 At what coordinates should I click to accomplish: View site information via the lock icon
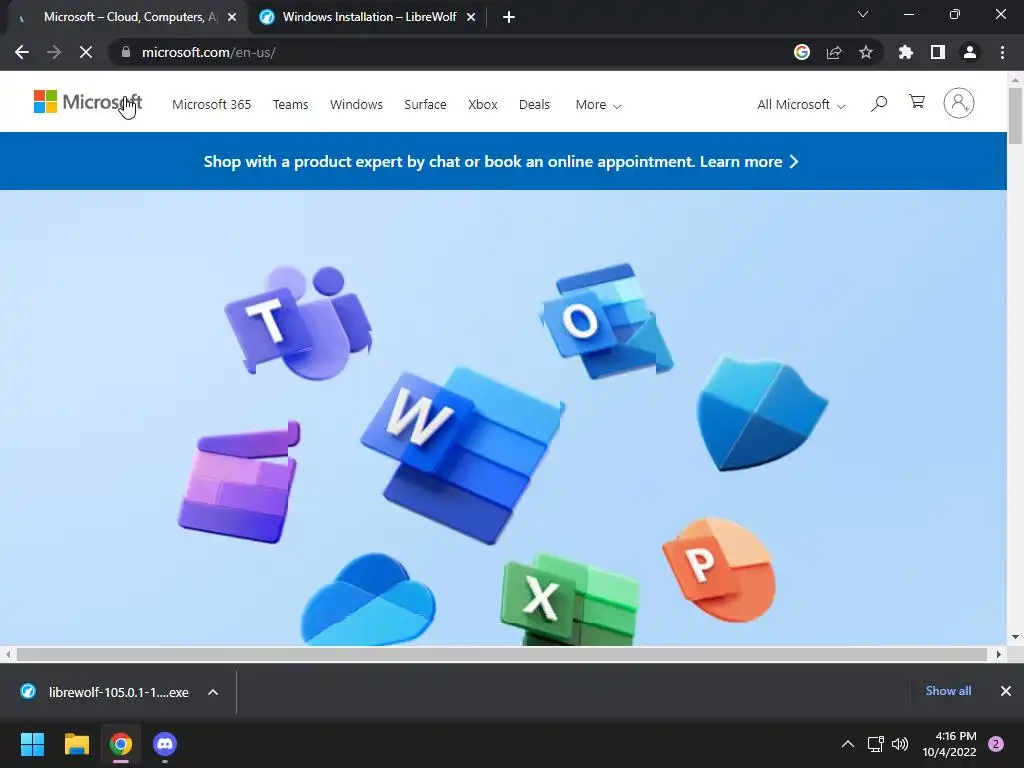[x=126, y=52]
